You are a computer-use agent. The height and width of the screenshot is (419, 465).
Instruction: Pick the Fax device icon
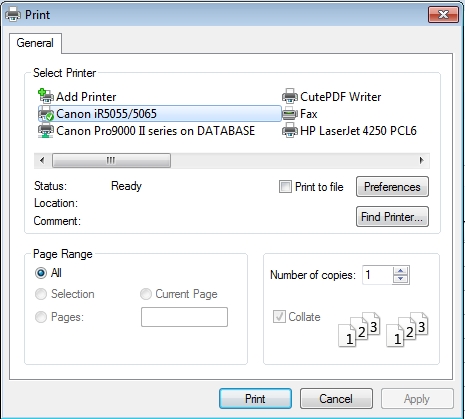pos(290,114)
